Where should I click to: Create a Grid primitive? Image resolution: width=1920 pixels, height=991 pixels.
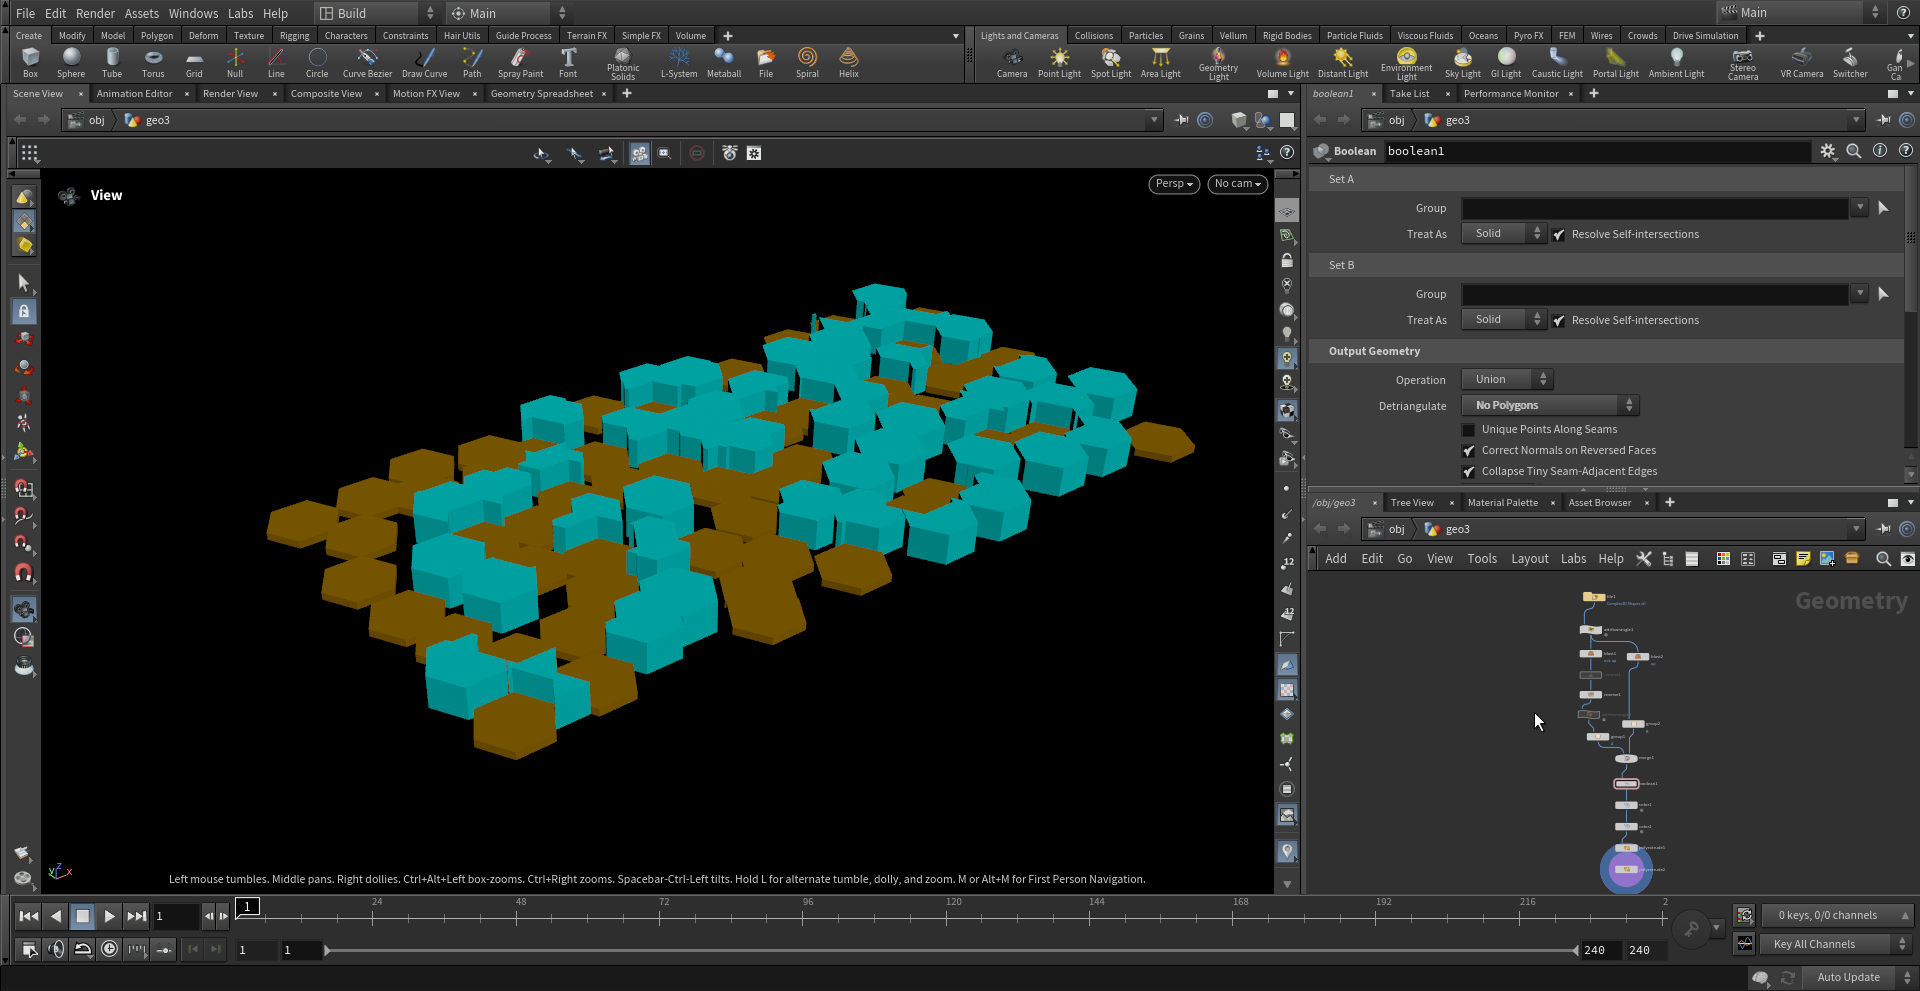tap(194, 62)
